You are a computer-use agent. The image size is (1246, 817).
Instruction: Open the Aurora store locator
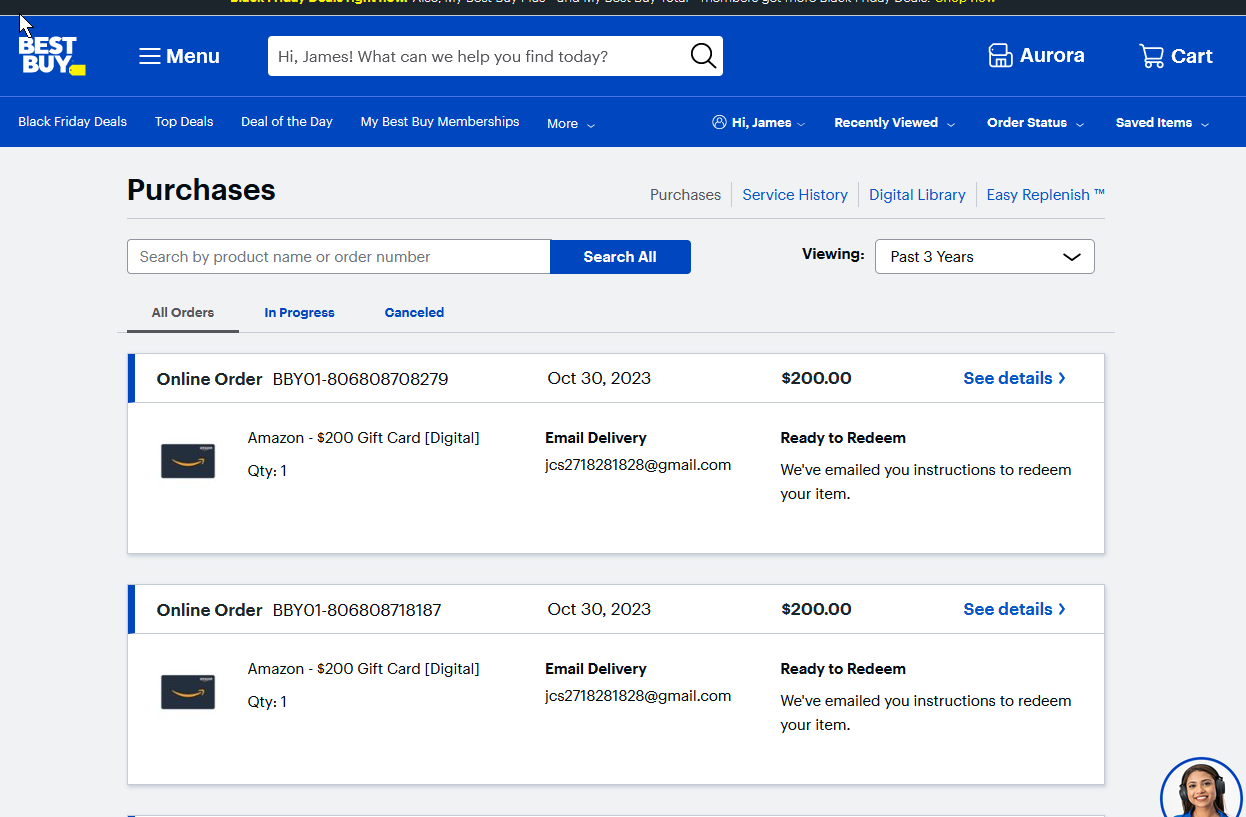pos(1036,56)
